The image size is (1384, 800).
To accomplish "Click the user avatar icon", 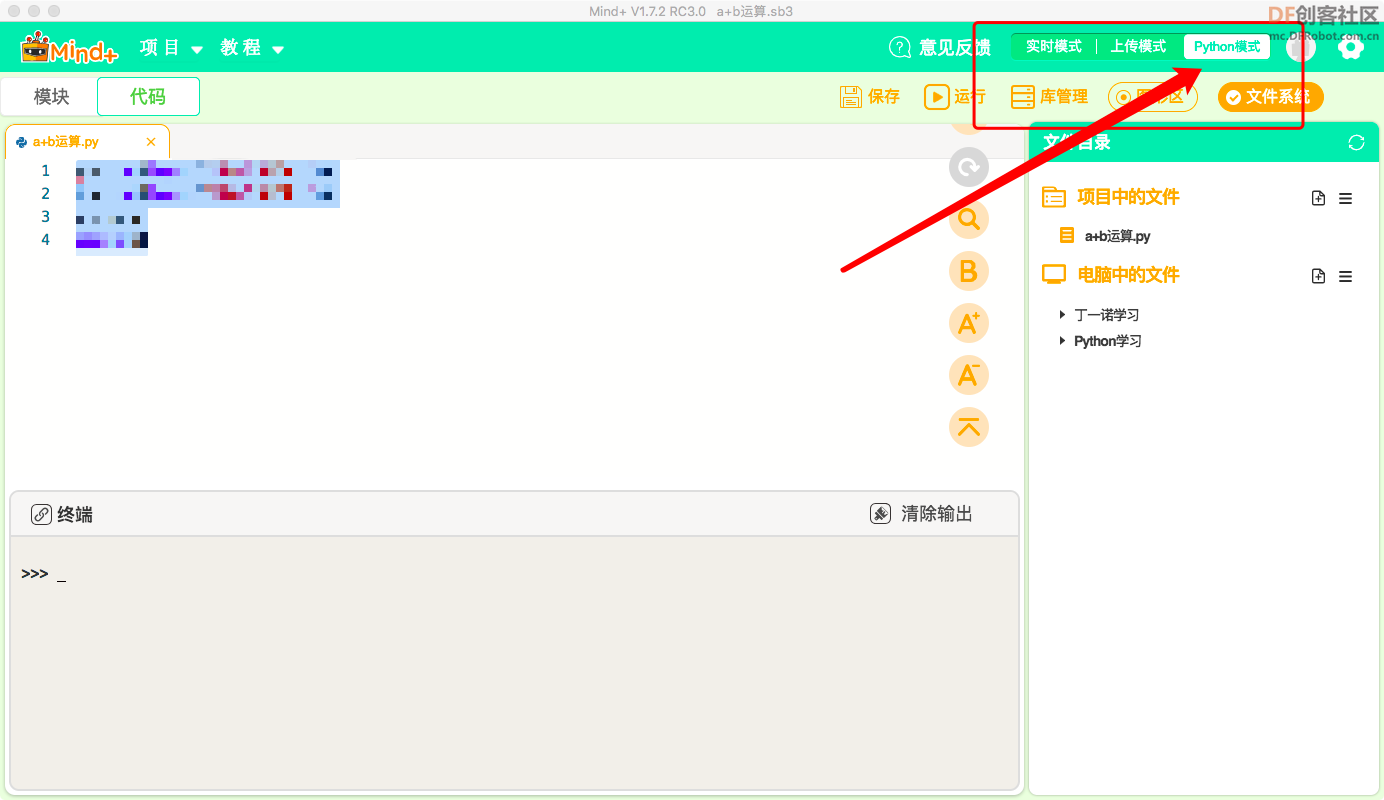I will point(1301,47).
